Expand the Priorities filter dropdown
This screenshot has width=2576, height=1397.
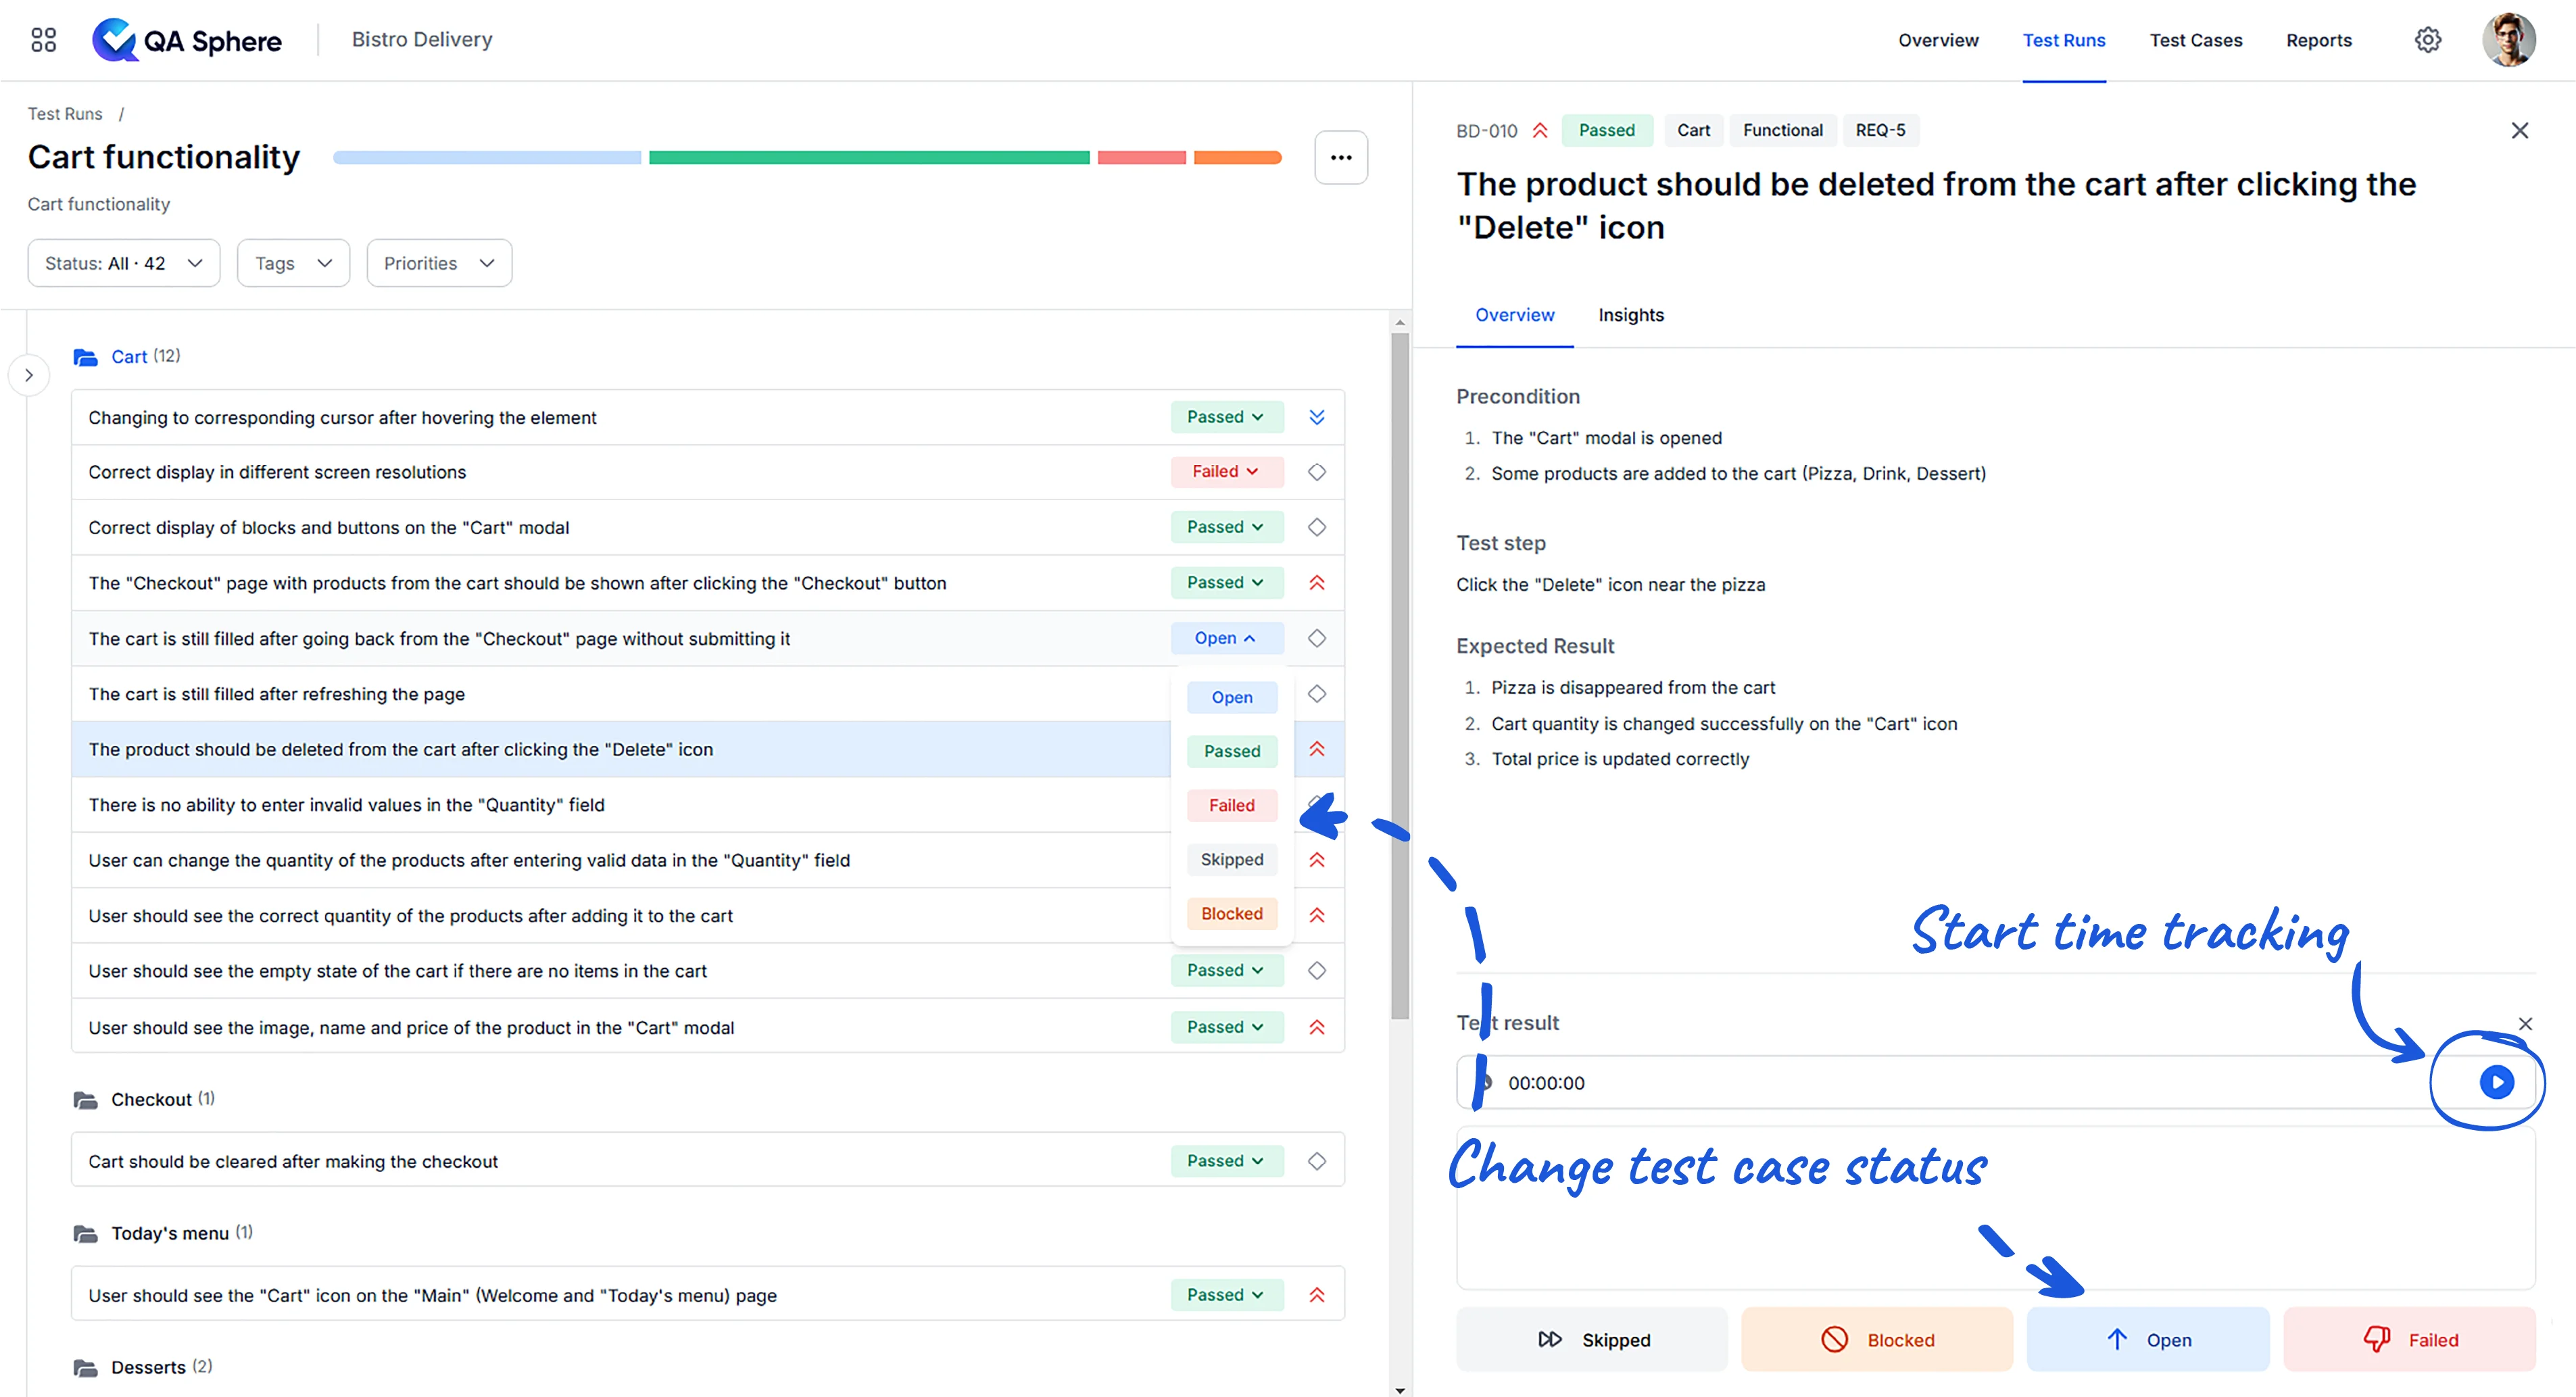click(x=435, y=263)
